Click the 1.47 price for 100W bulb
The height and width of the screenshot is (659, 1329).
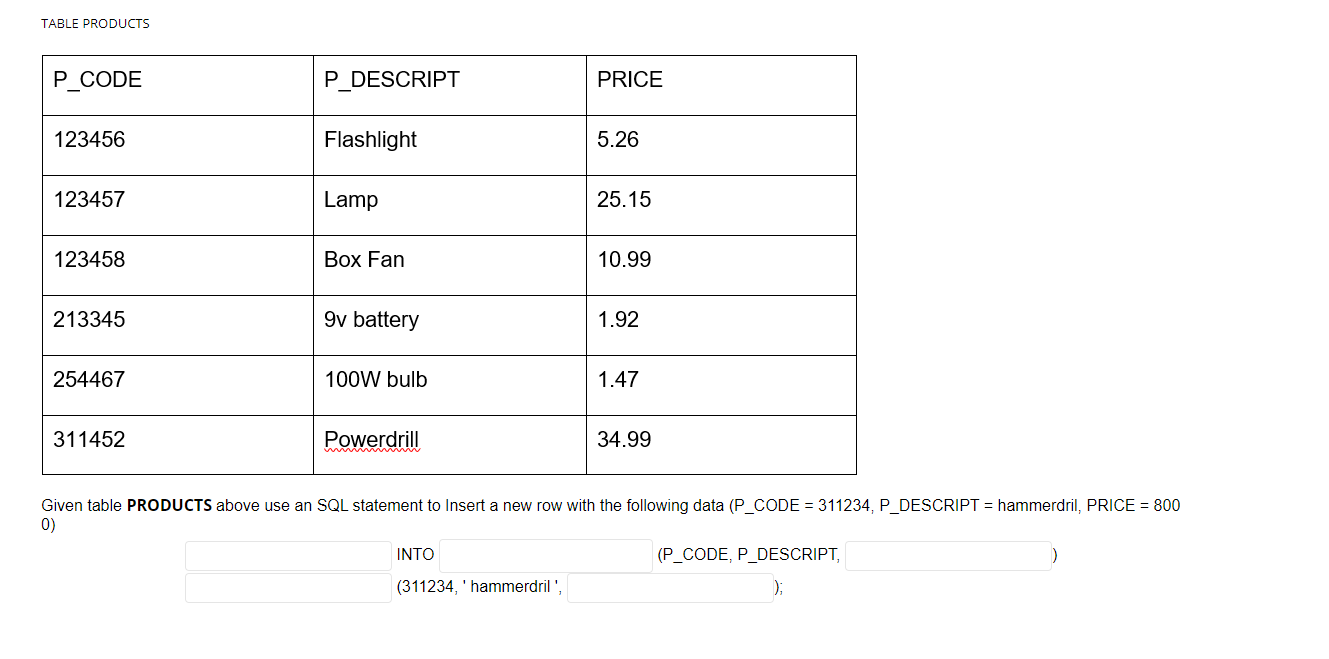(615, 379)
